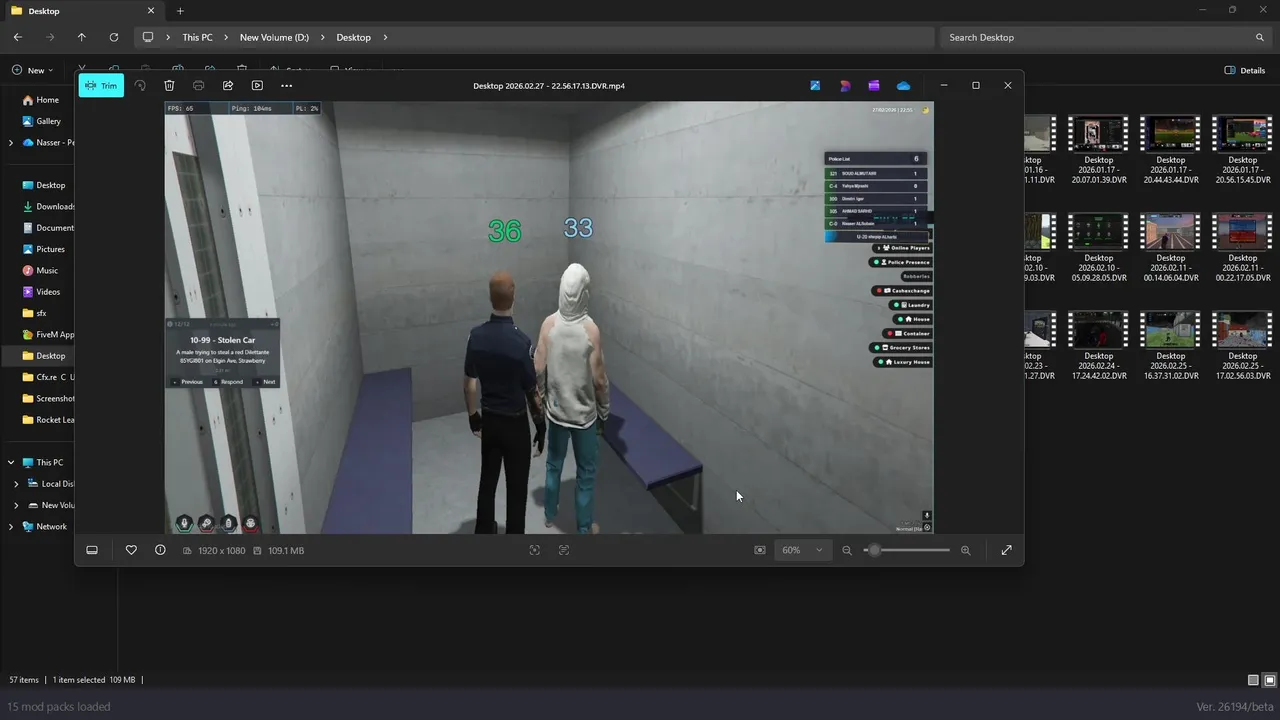Click the purple video editor icon
Image resolution: width=1280 pixels, height=720 pixels.
pos(874,86)
